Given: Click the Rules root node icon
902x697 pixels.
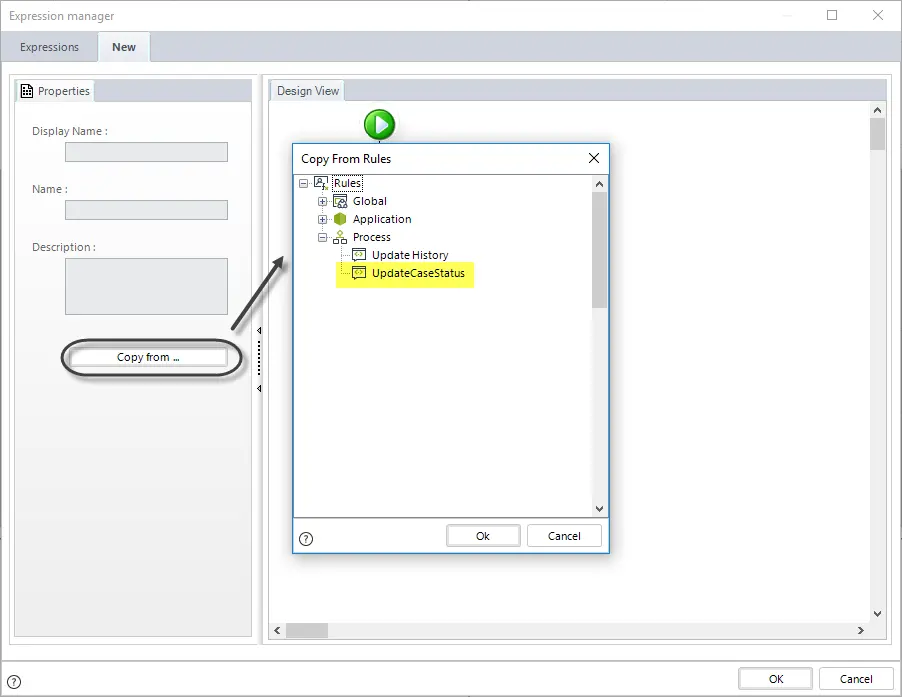Looking at the screenshot, I should pyautogui.click(x=321, y=183).
